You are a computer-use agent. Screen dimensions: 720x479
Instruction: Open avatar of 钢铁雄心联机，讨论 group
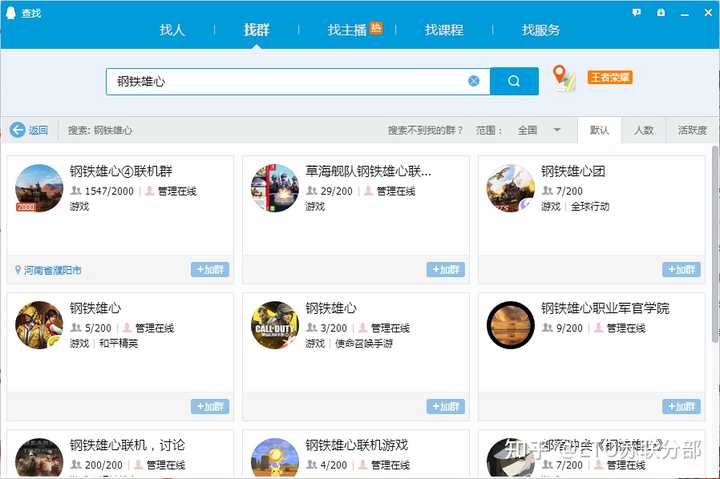39,458
